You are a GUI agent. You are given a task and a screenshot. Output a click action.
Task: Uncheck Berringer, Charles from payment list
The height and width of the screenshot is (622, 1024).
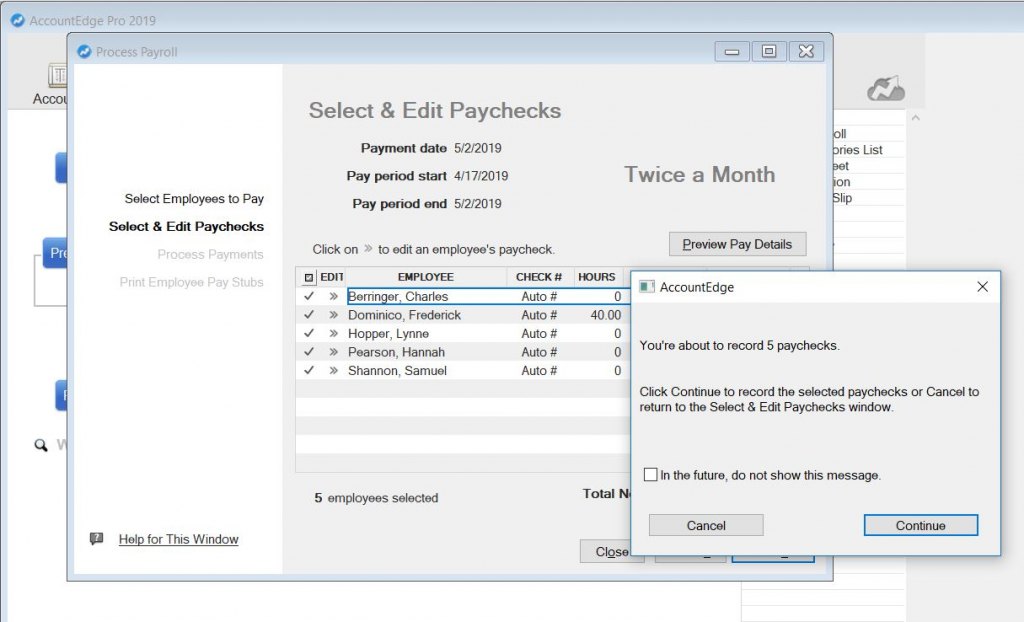[x=308, y=296]
